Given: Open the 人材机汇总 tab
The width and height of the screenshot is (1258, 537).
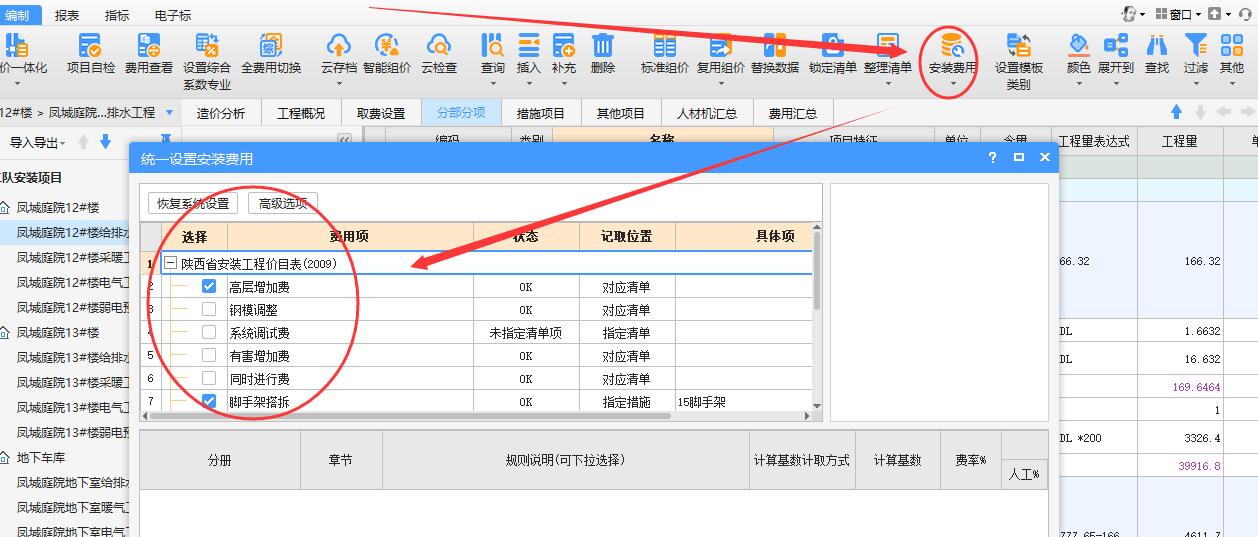Looking at the screenshot, I should click(x=707, y=113).
